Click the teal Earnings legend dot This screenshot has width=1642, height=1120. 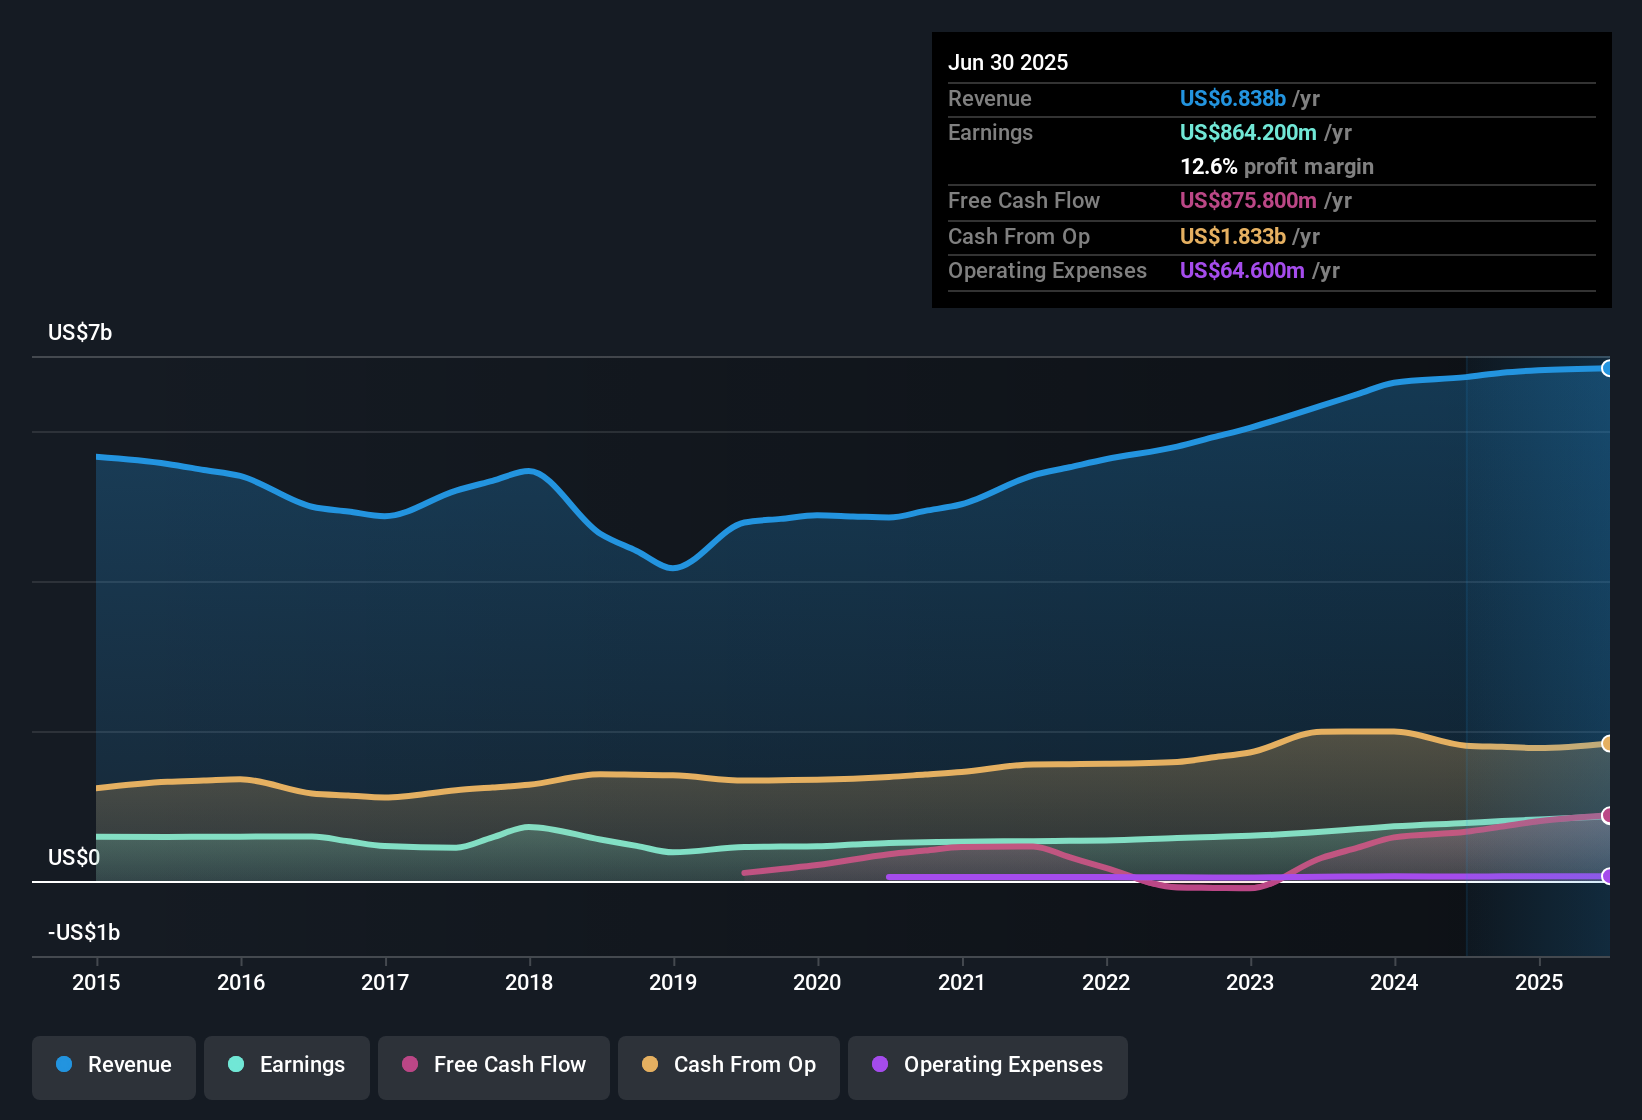tap(236, 1064)
